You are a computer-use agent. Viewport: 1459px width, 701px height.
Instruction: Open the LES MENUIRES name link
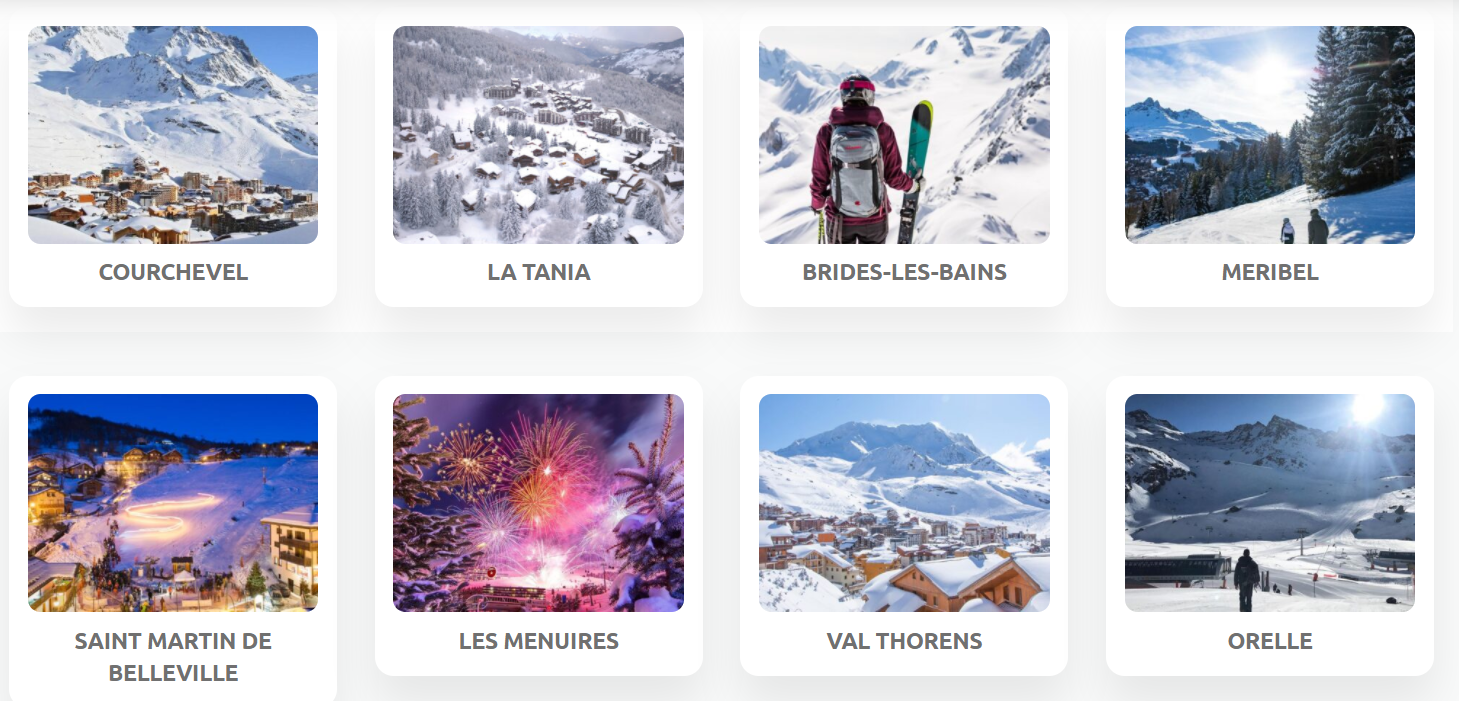[538, 641]
